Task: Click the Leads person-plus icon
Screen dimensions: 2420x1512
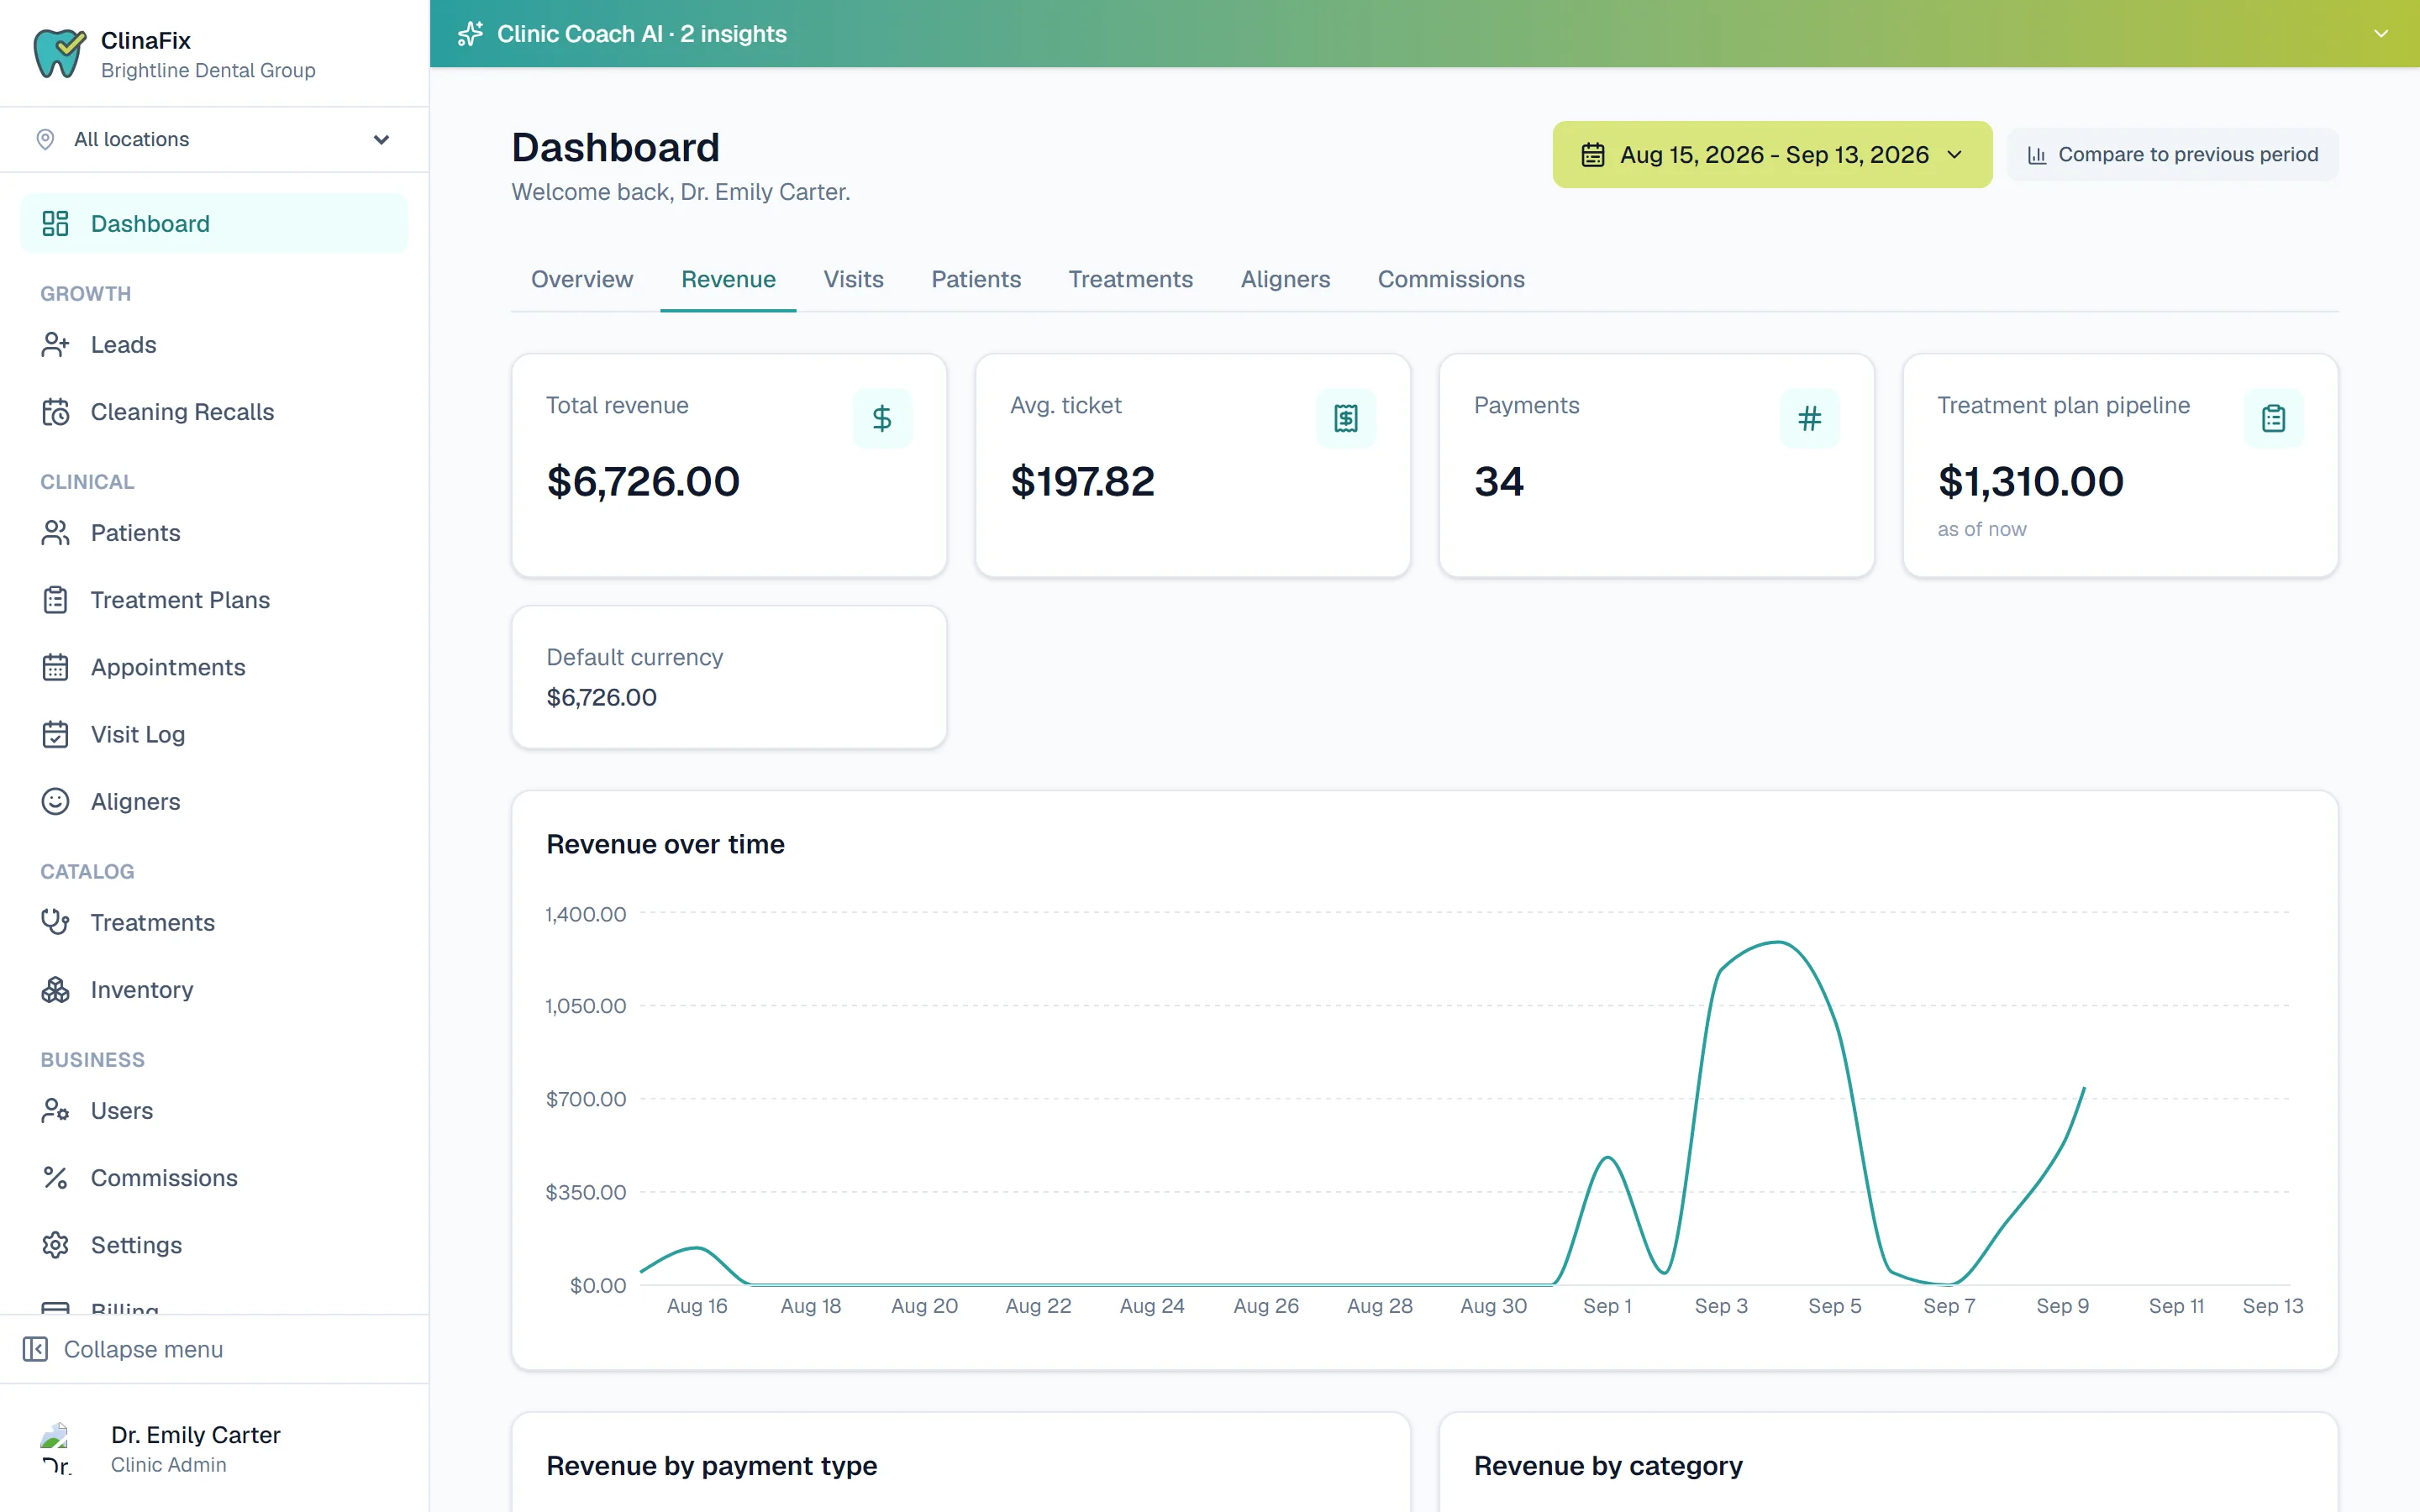Action: coord(55,344)
